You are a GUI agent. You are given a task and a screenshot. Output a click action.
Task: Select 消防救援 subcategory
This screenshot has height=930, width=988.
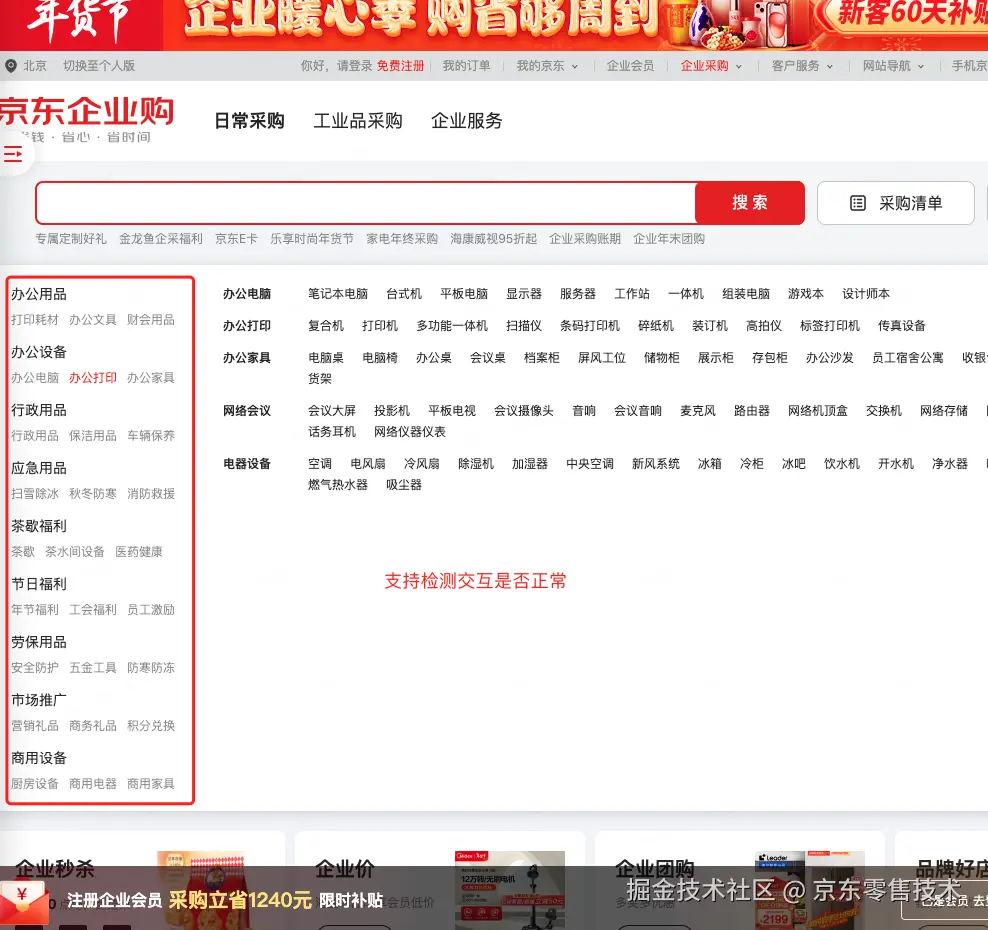point(151,493)
